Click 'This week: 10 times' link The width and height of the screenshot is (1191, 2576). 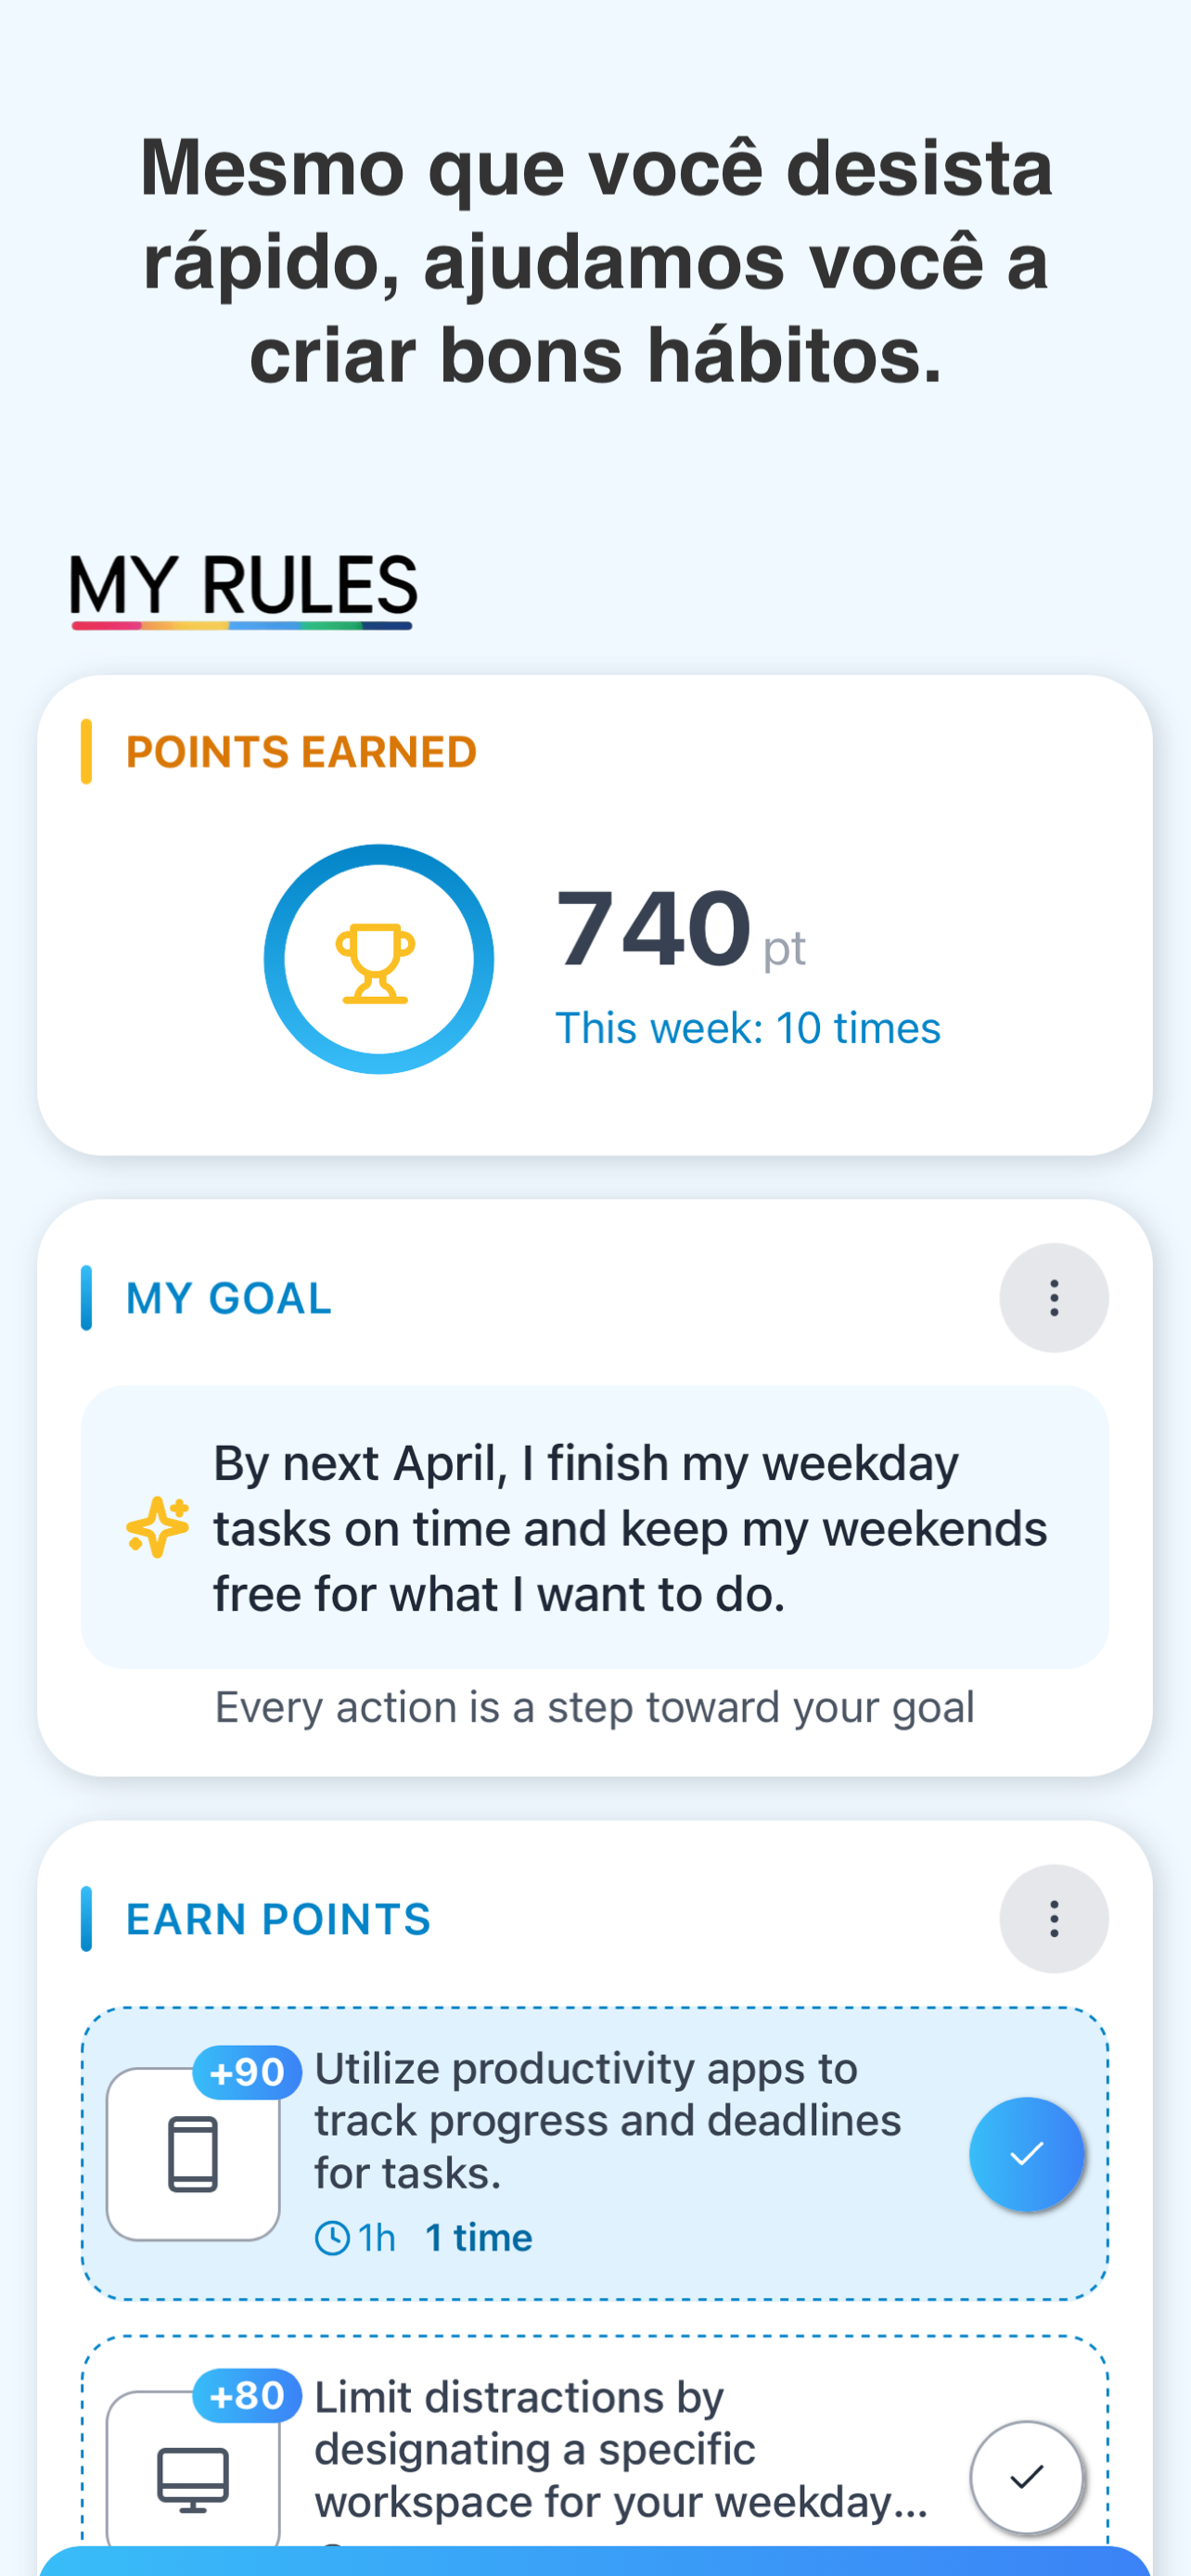pos(748,1028)
